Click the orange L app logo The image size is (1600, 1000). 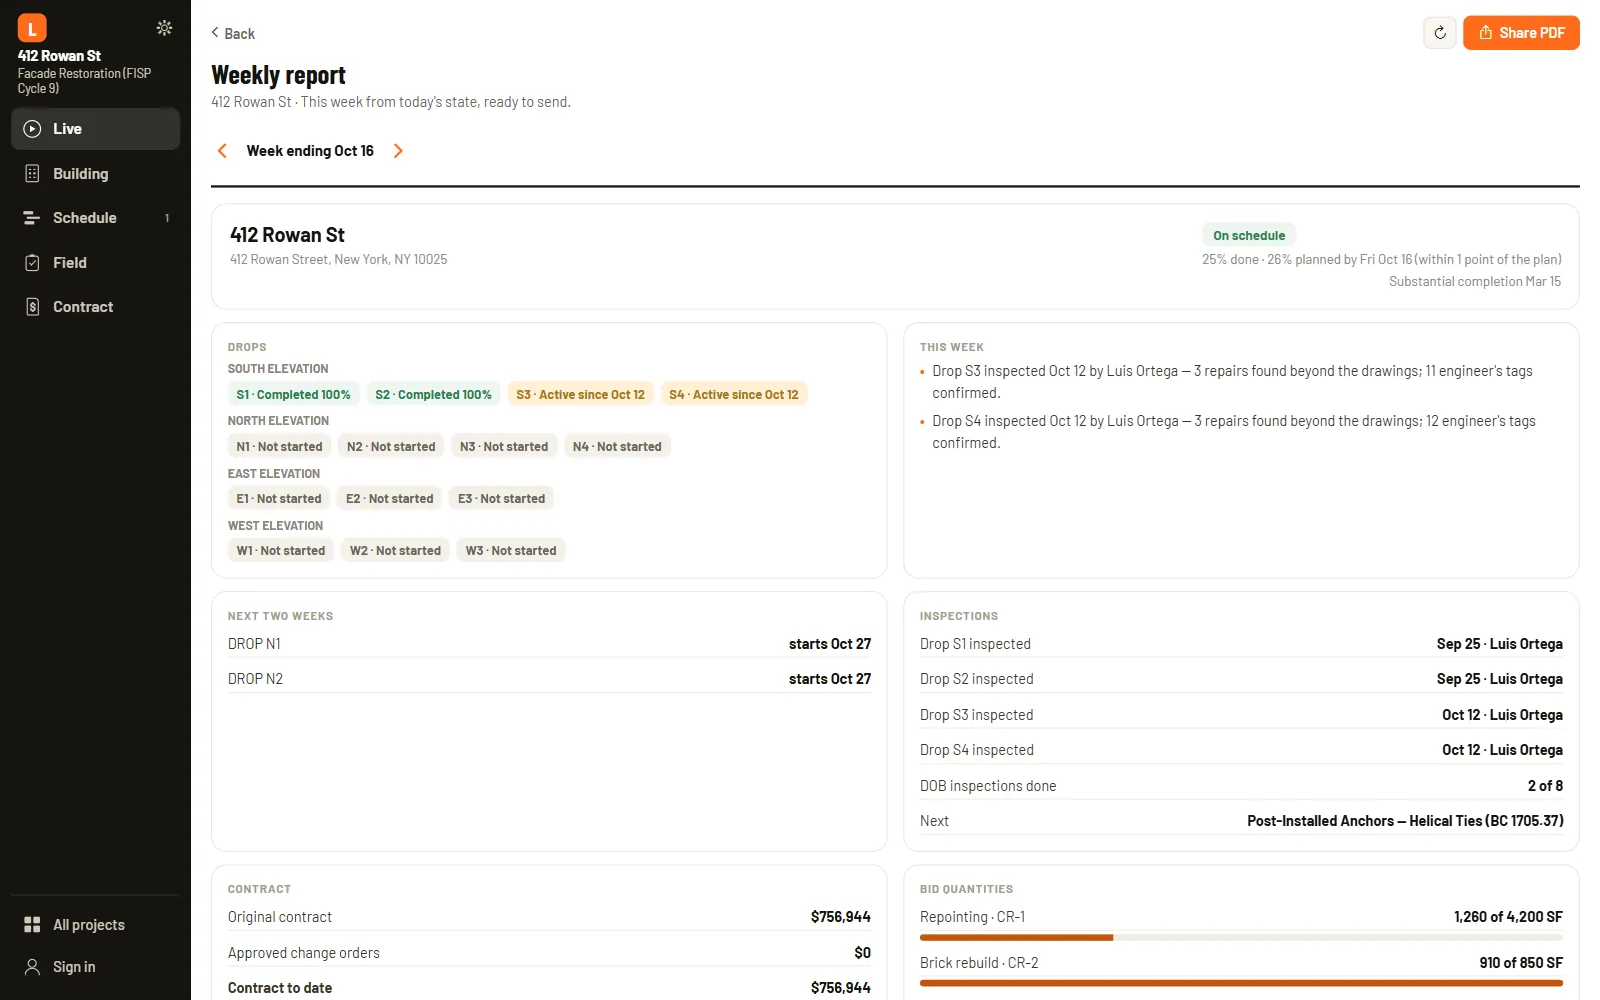[32, 28]
